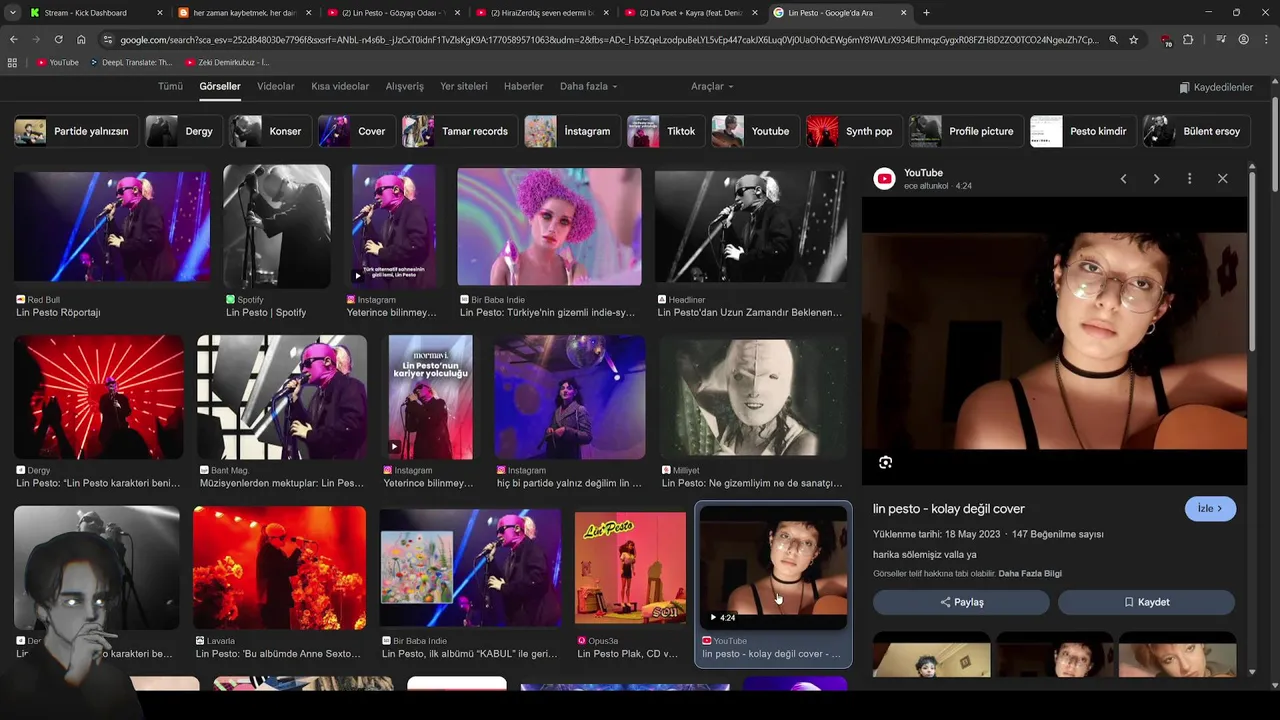Switch to the Haberler tab
Viewport: 1280px width, 720px height.
click(x=524, y=86)
